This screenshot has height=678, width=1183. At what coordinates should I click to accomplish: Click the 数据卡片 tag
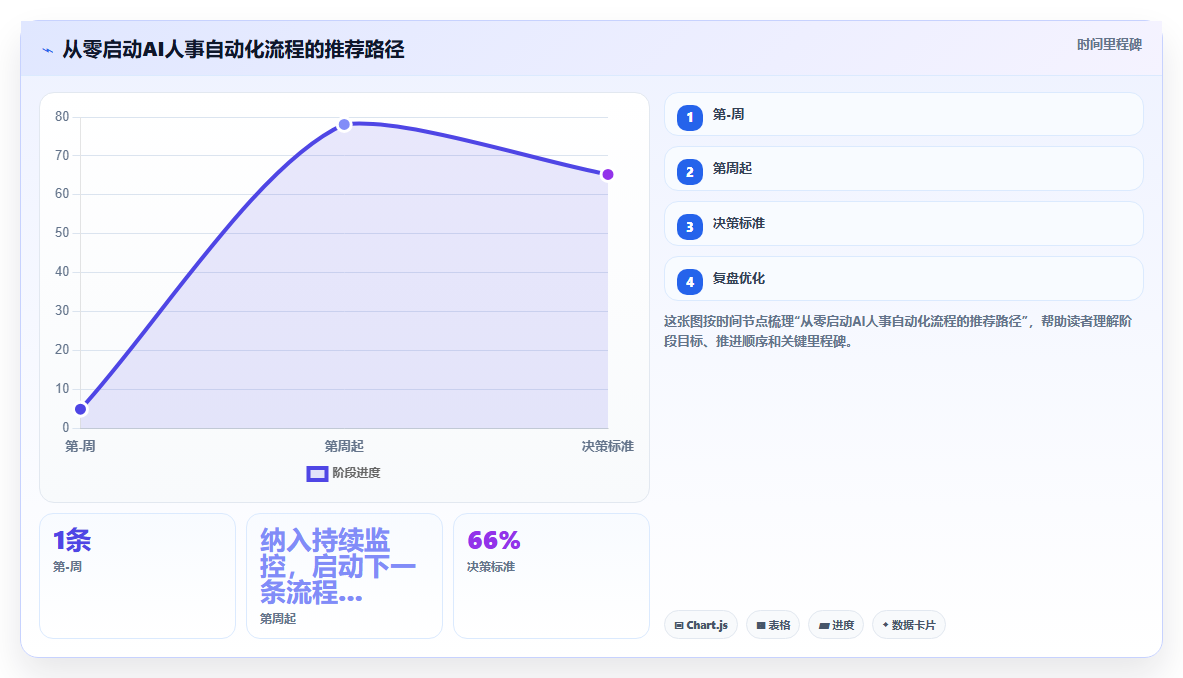pos(908,625)
